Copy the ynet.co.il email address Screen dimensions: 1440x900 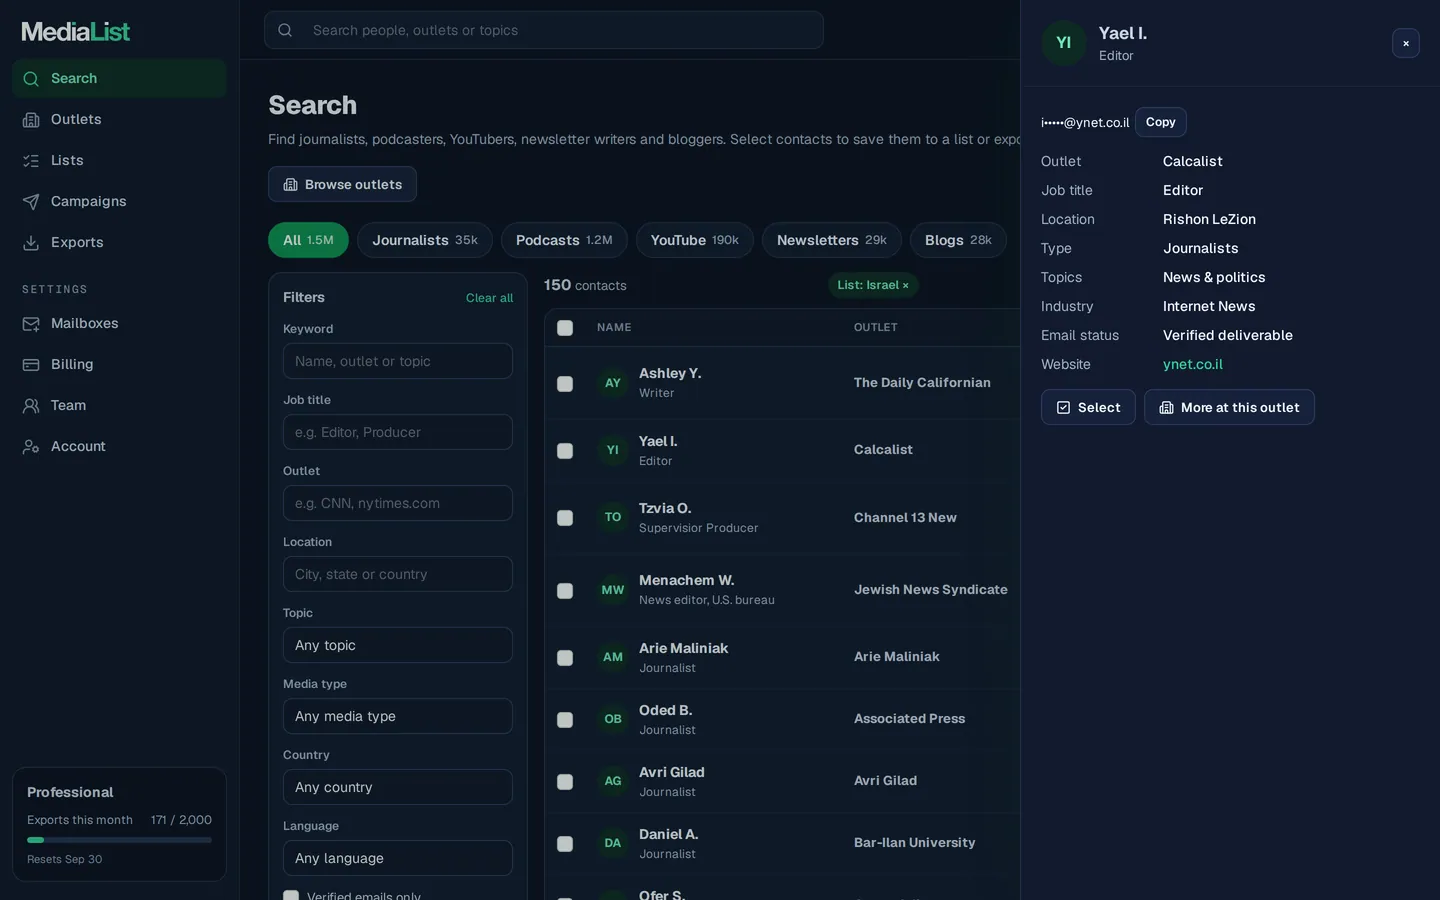coord(1161,122)
